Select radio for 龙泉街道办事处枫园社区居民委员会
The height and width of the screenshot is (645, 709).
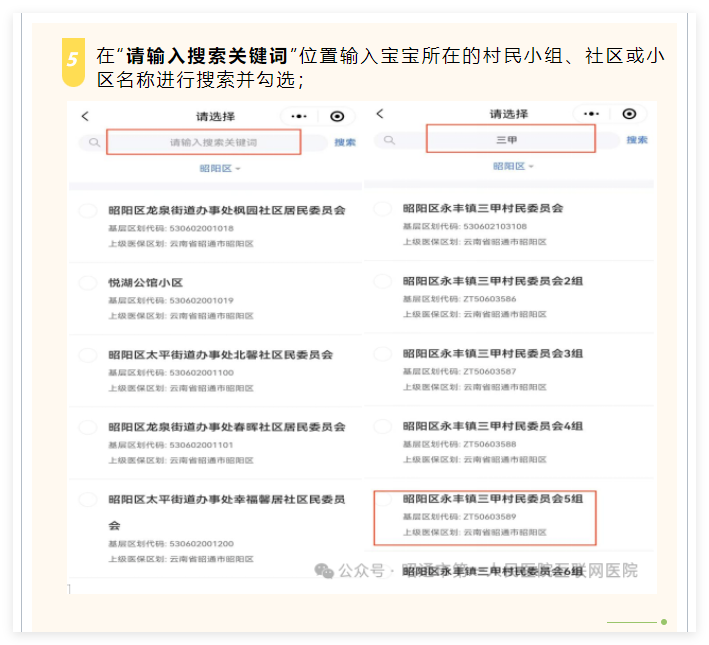[x=88, y=210]
